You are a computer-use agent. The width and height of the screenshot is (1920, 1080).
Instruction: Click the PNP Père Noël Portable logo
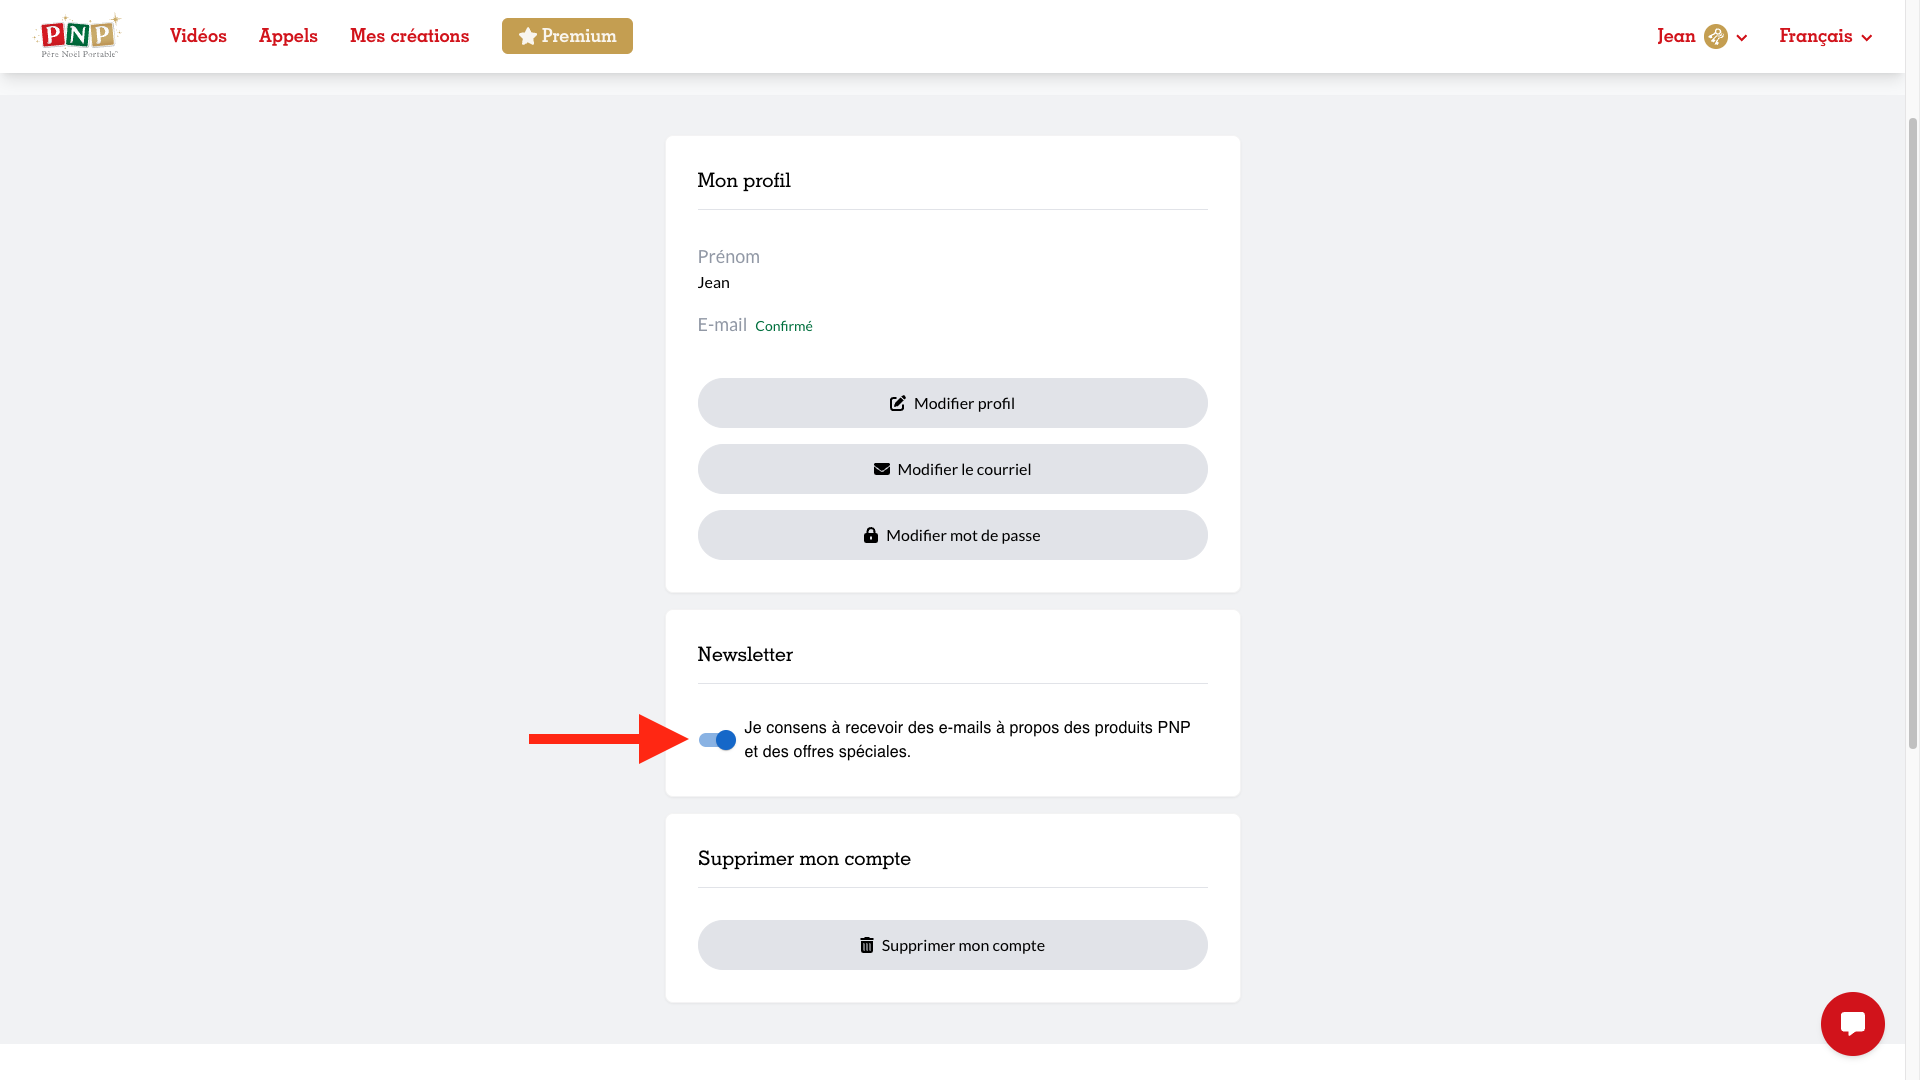77,36
